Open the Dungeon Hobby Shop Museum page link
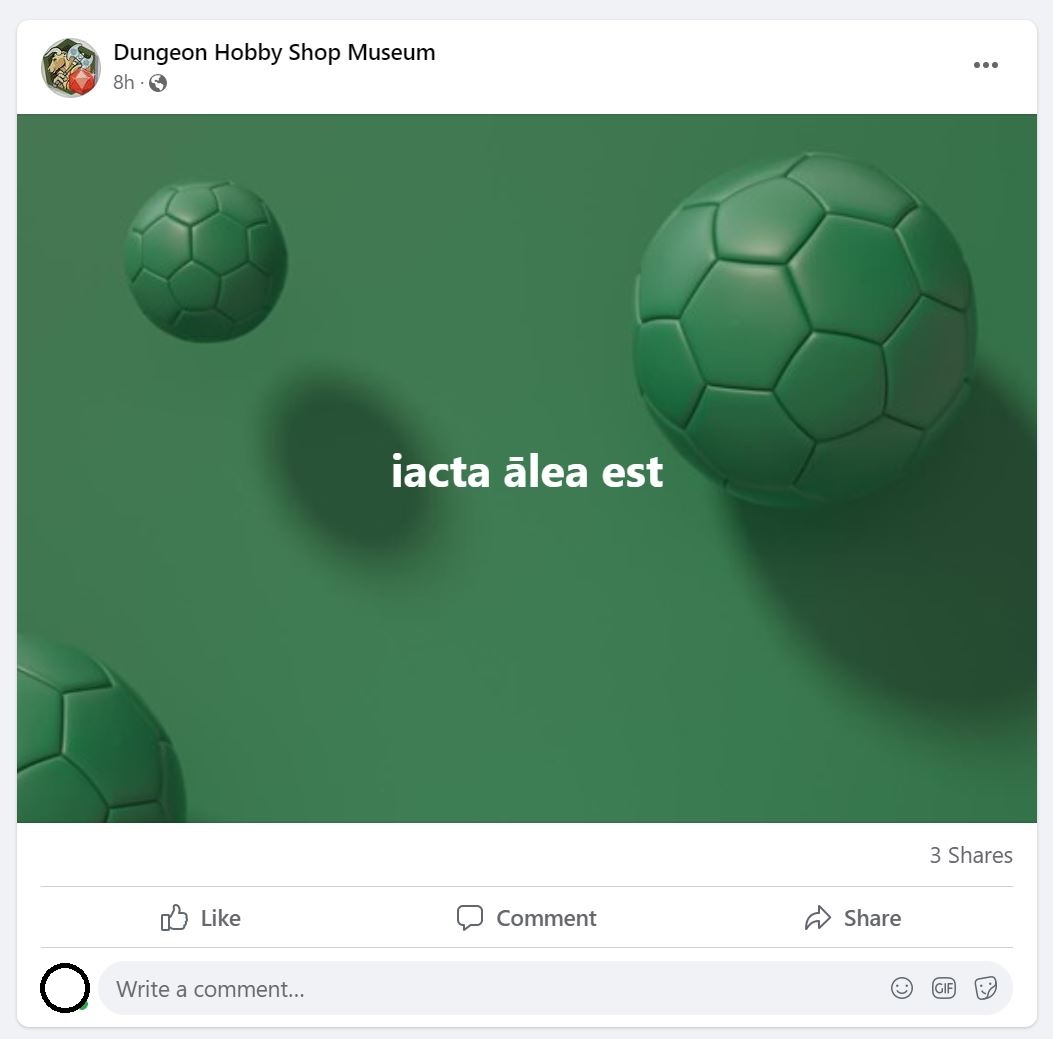1053x1039 pixels. pos(274,52)
